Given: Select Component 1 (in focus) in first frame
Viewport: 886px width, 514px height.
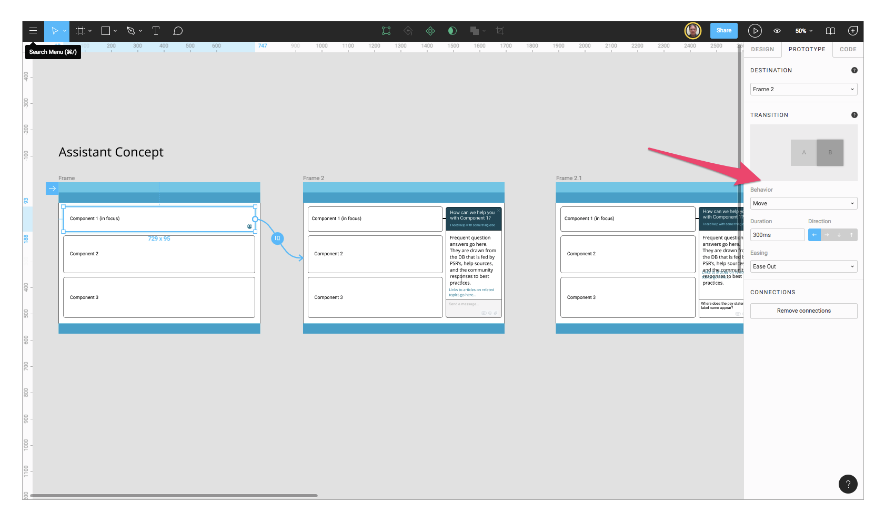Looking at the screenshot, I should [159, 219].
